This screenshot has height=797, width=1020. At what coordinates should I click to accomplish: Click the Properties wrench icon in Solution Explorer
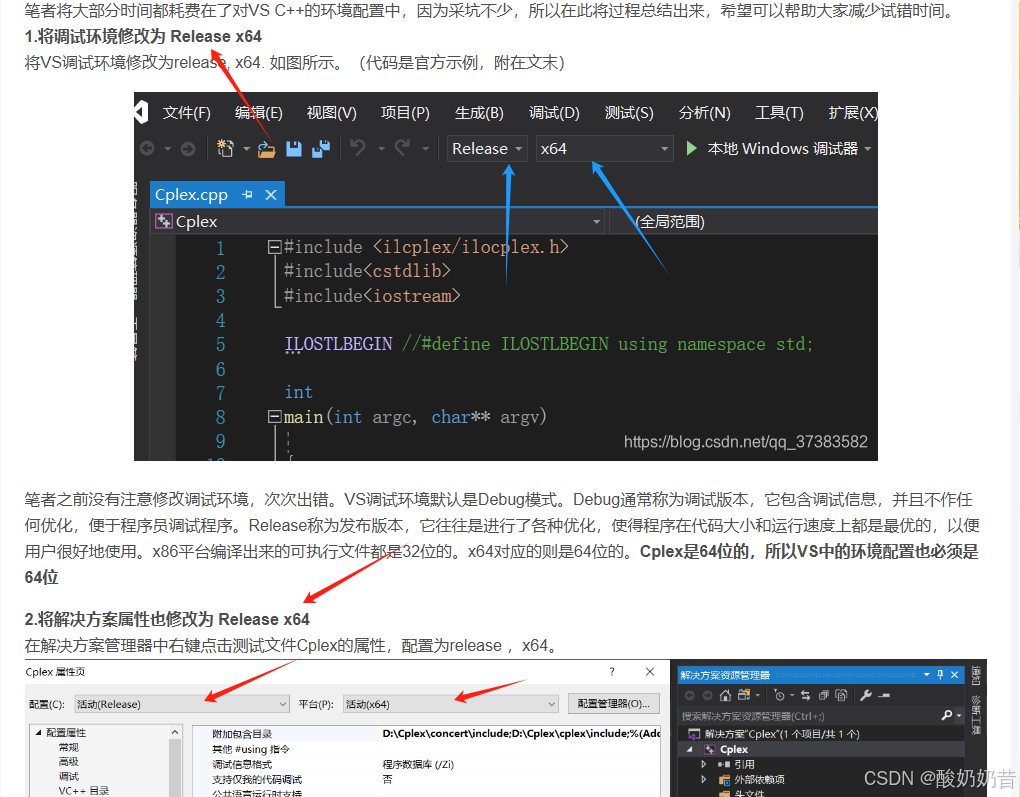[x=866, y=696]
